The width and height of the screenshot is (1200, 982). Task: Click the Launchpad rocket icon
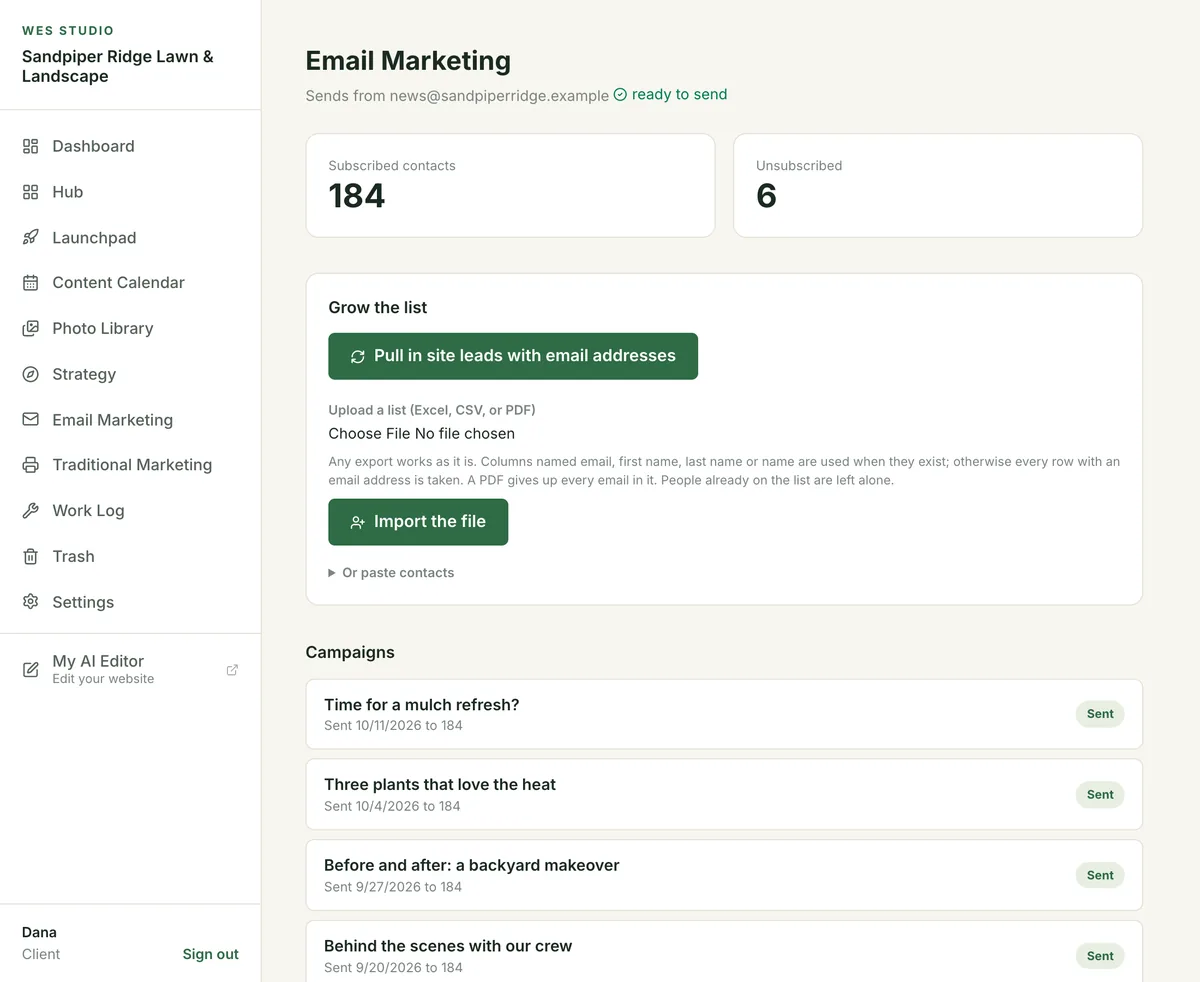point(31,238)
